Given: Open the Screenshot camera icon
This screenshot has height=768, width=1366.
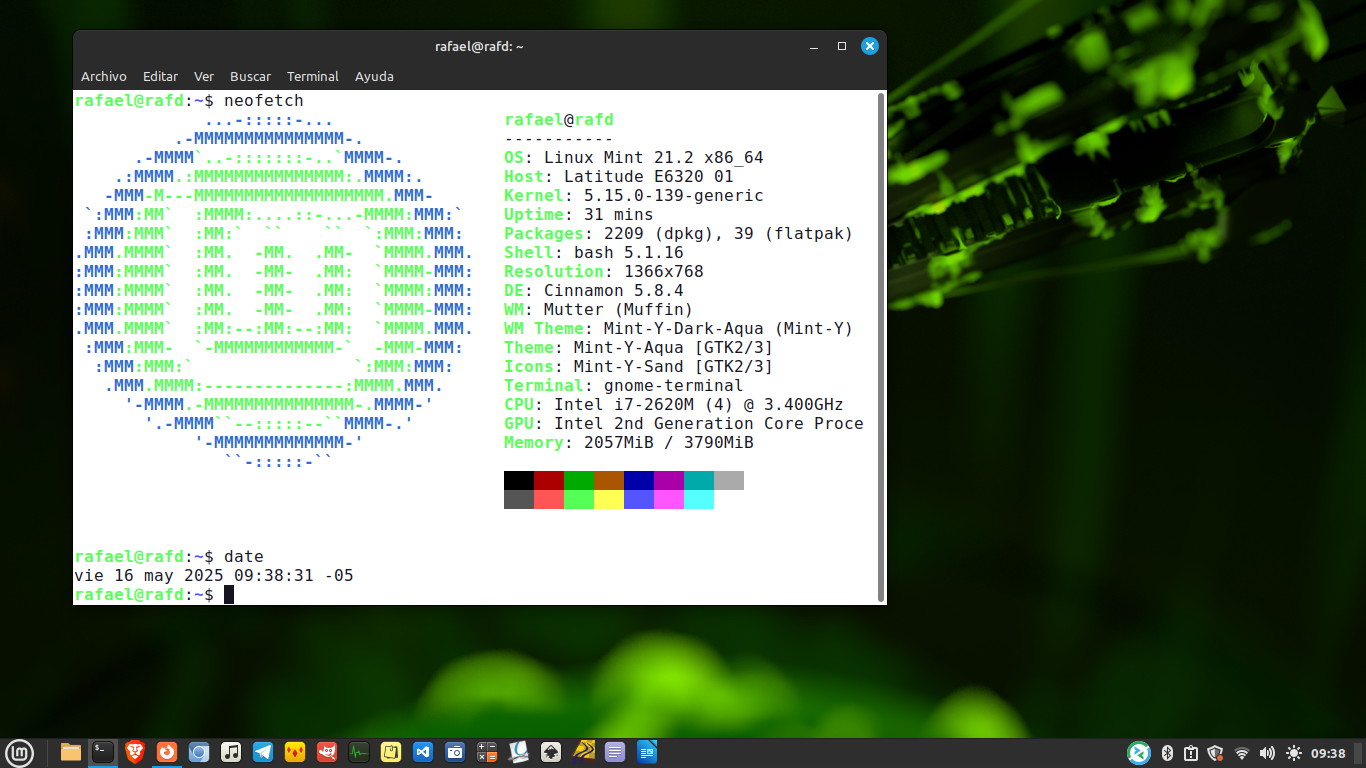Looking at the screenshot, I should pos(455,752).
